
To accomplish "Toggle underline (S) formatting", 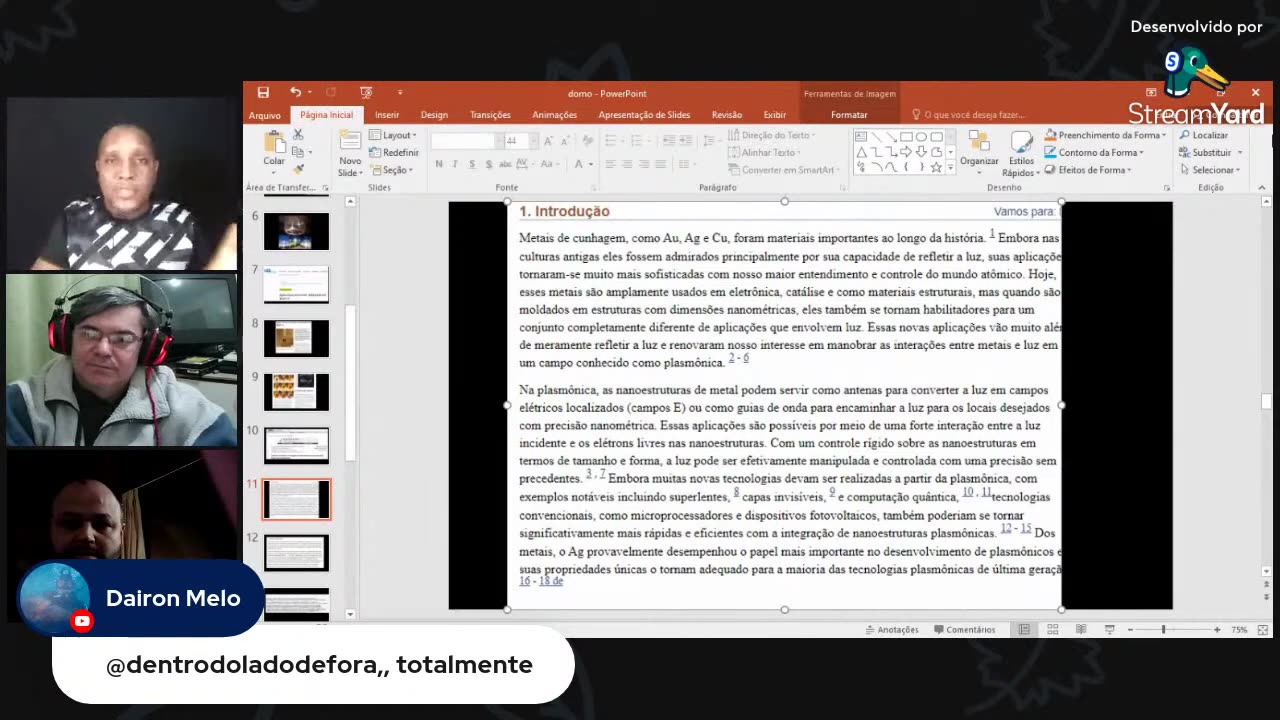I will click(x=470, y=164).
